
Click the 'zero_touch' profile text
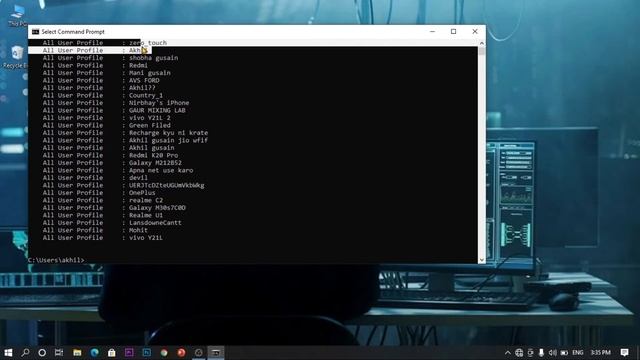[x=148, y=42]
